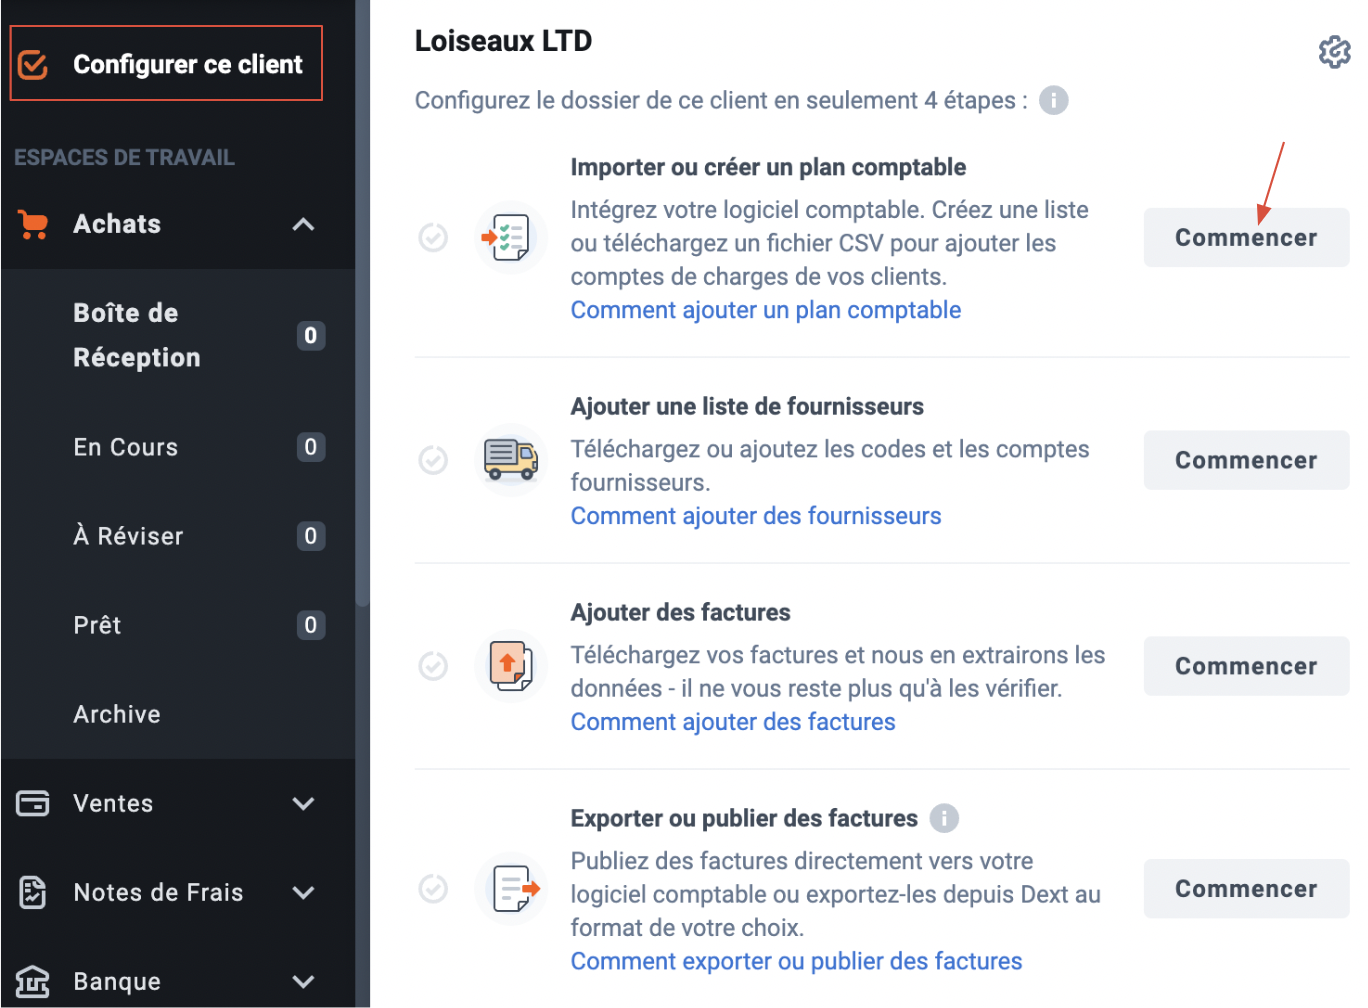
Task: Toggle the fournisseurs step completion checkmark
Action: [433, 460]
